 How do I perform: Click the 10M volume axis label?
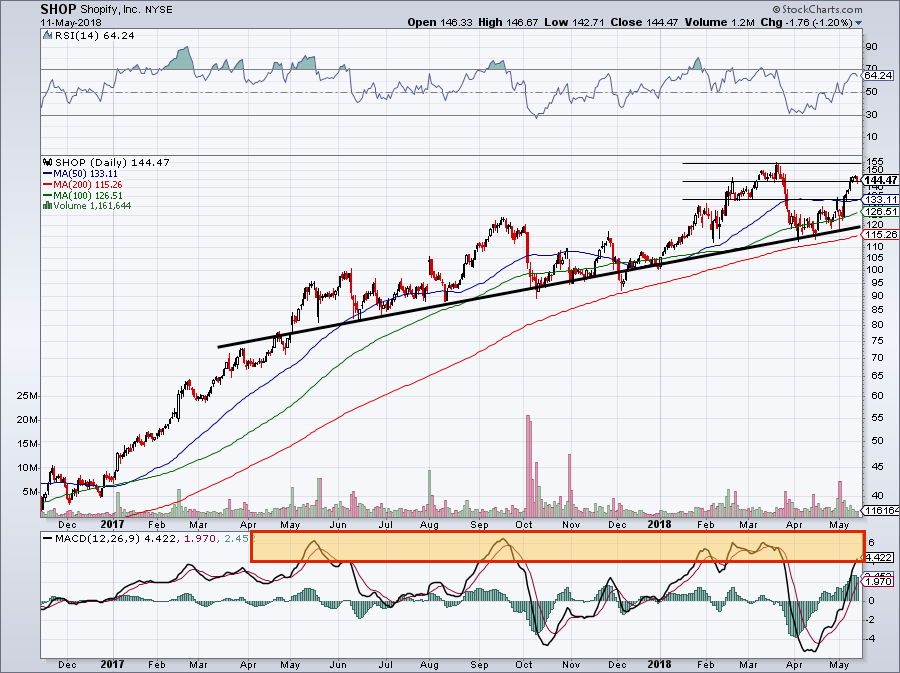pos(28,468)
